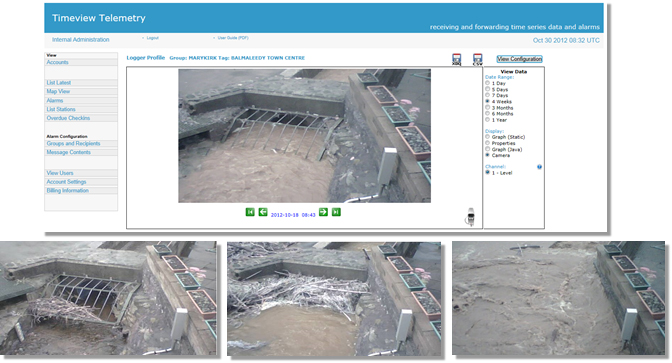Choose Graph (Java) display mode

coord(487,149)
